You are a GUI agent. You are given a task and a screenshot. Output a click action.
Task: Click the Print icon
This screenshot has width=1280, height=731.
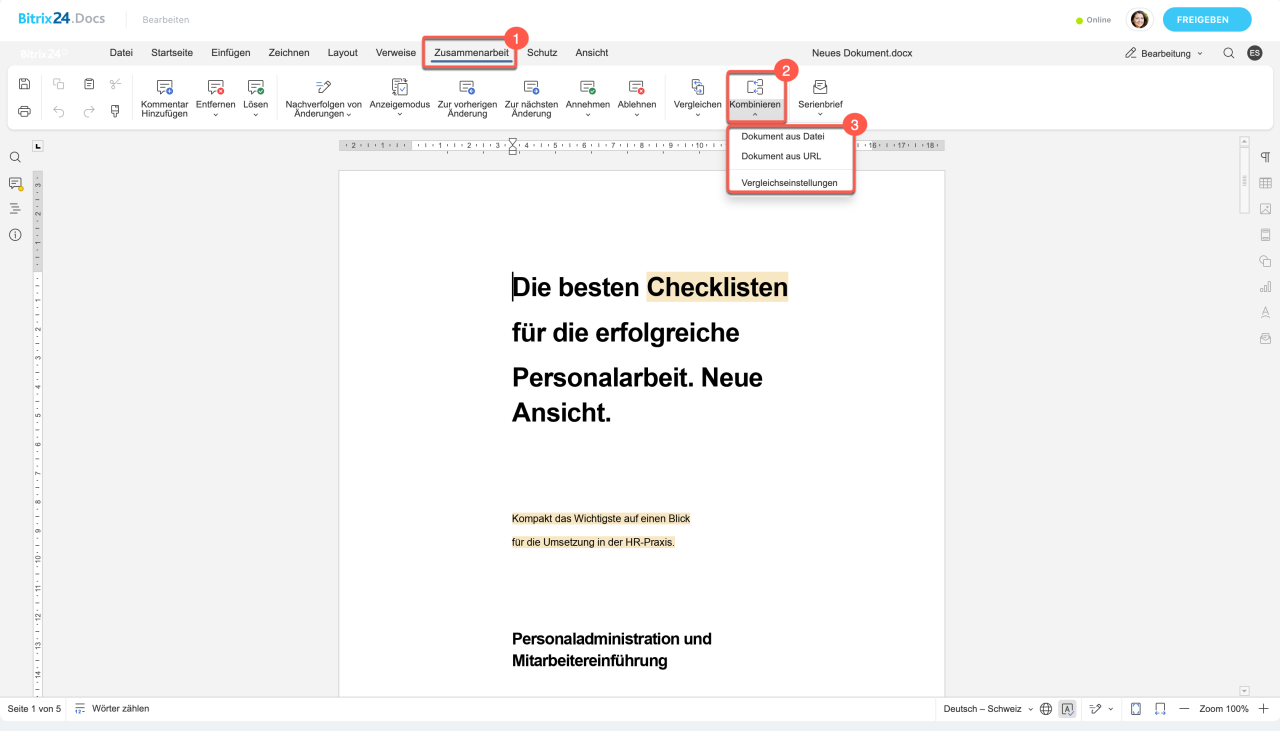tap(24, 111)
